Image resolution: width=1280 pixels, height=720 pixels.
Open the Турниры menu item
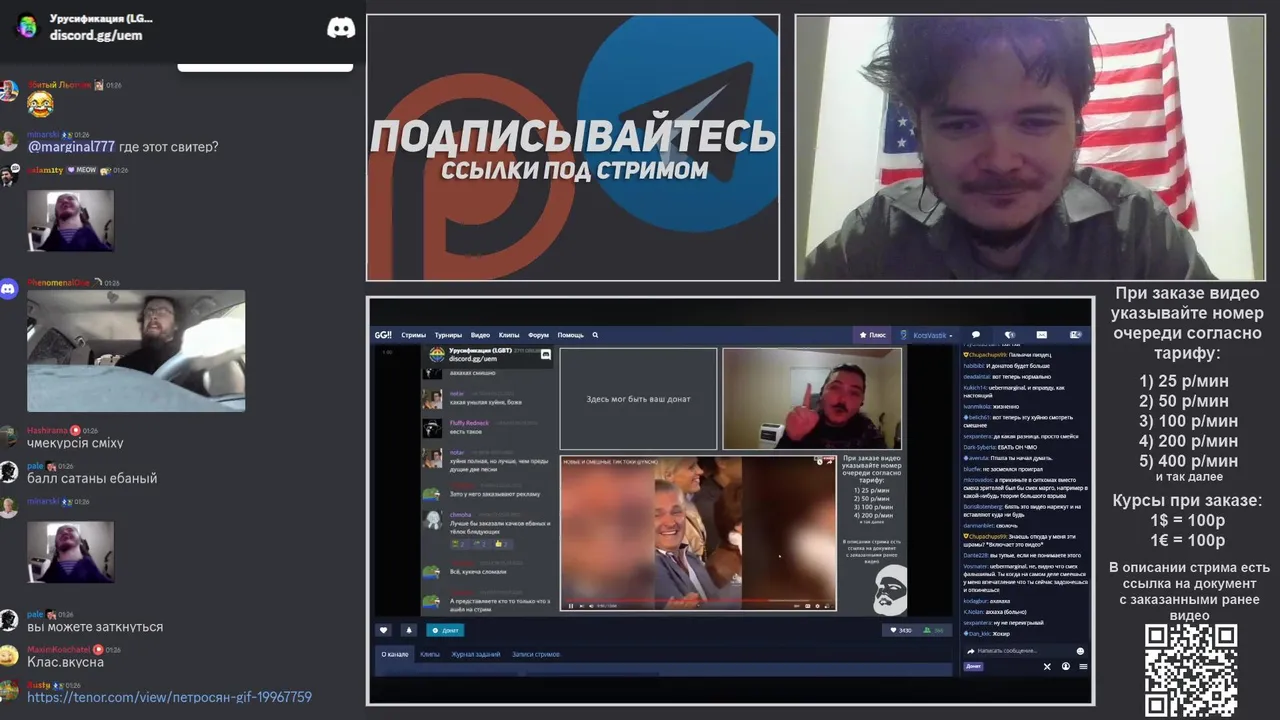click(x=448, y=335)
